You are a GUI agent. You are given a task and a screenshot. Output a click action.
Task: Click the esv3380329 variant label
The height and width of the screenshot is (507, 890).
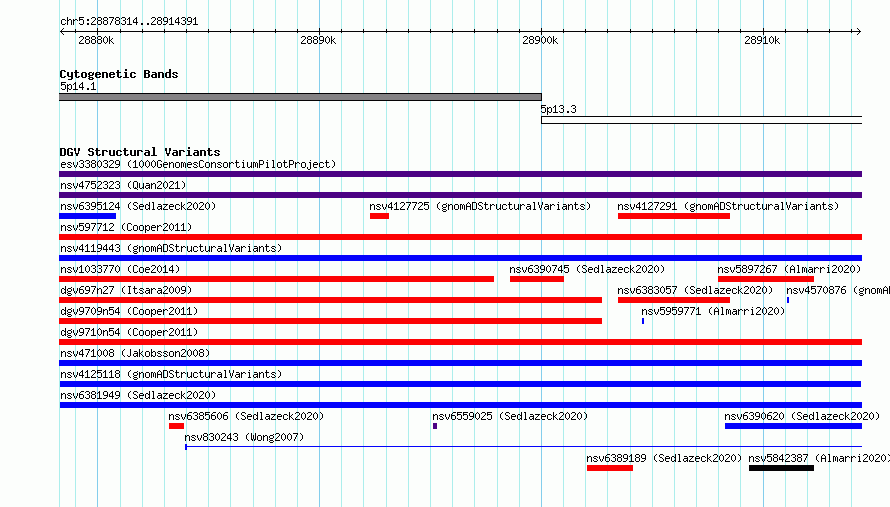(x=198, y=164)
